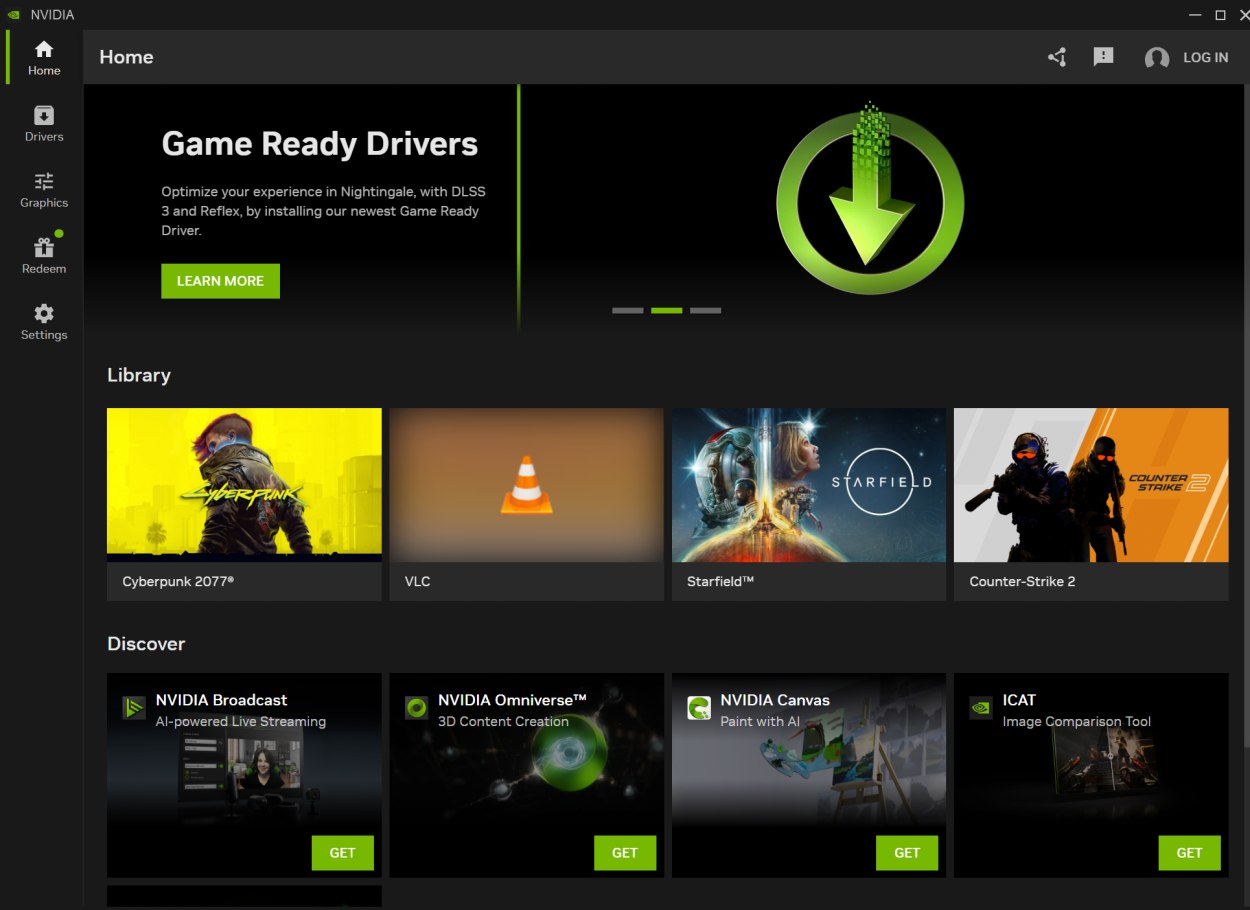Viewport: 1250px width, 910px height.
Task: Open Cyberpunk 2077 from the Library
Action: tap(243, 483)
